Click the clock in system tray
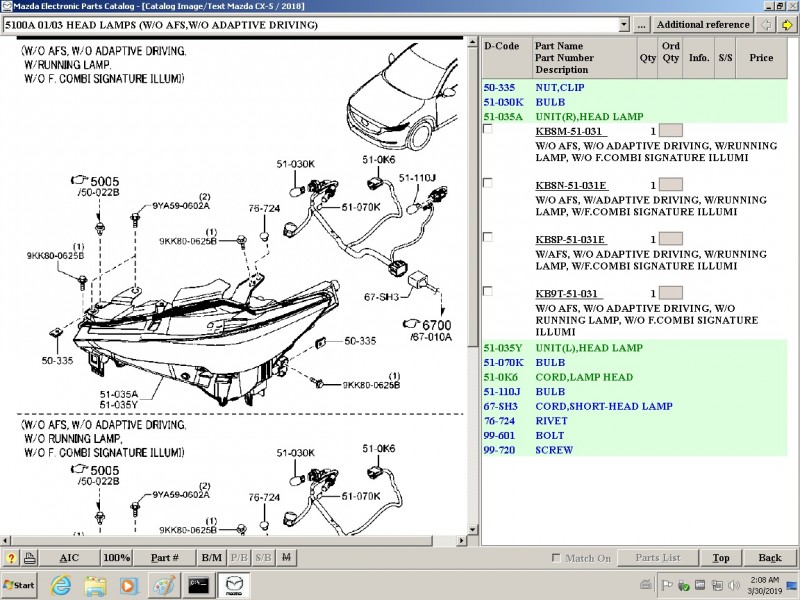Image resolution: width=800 pixels, height=600 pixels. [x=764, y=585]
